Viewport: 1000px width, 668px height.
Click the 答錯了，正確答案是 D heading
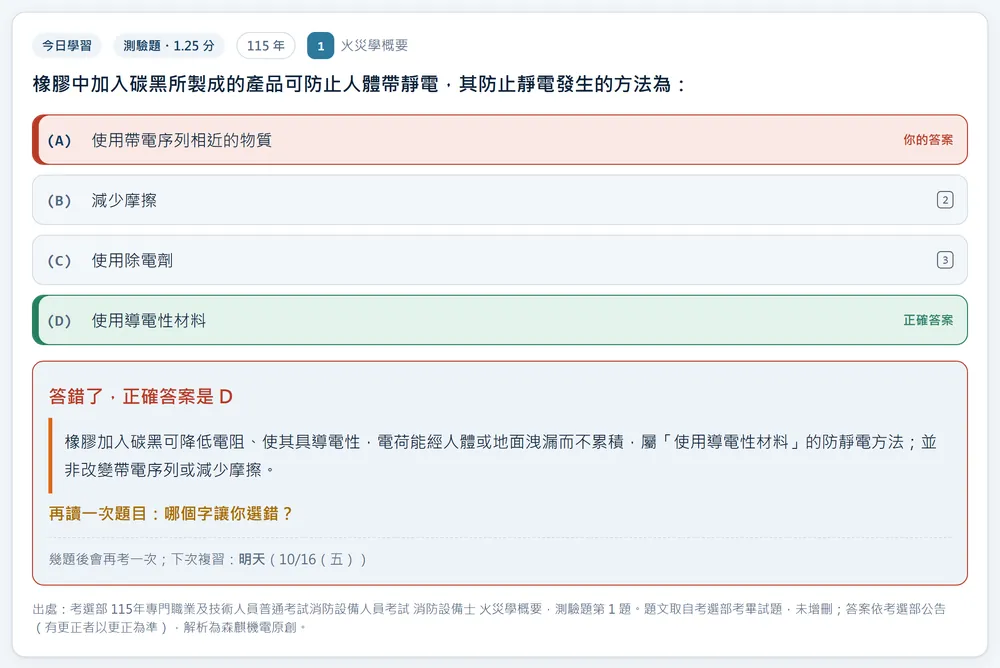pos(141,397)
